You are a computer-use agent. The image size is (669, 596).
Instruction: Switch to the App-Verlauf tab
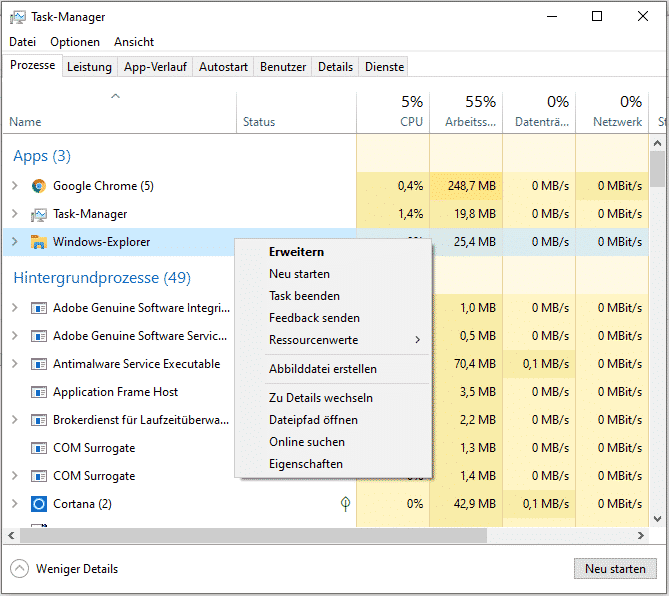[x=155, y=67]
